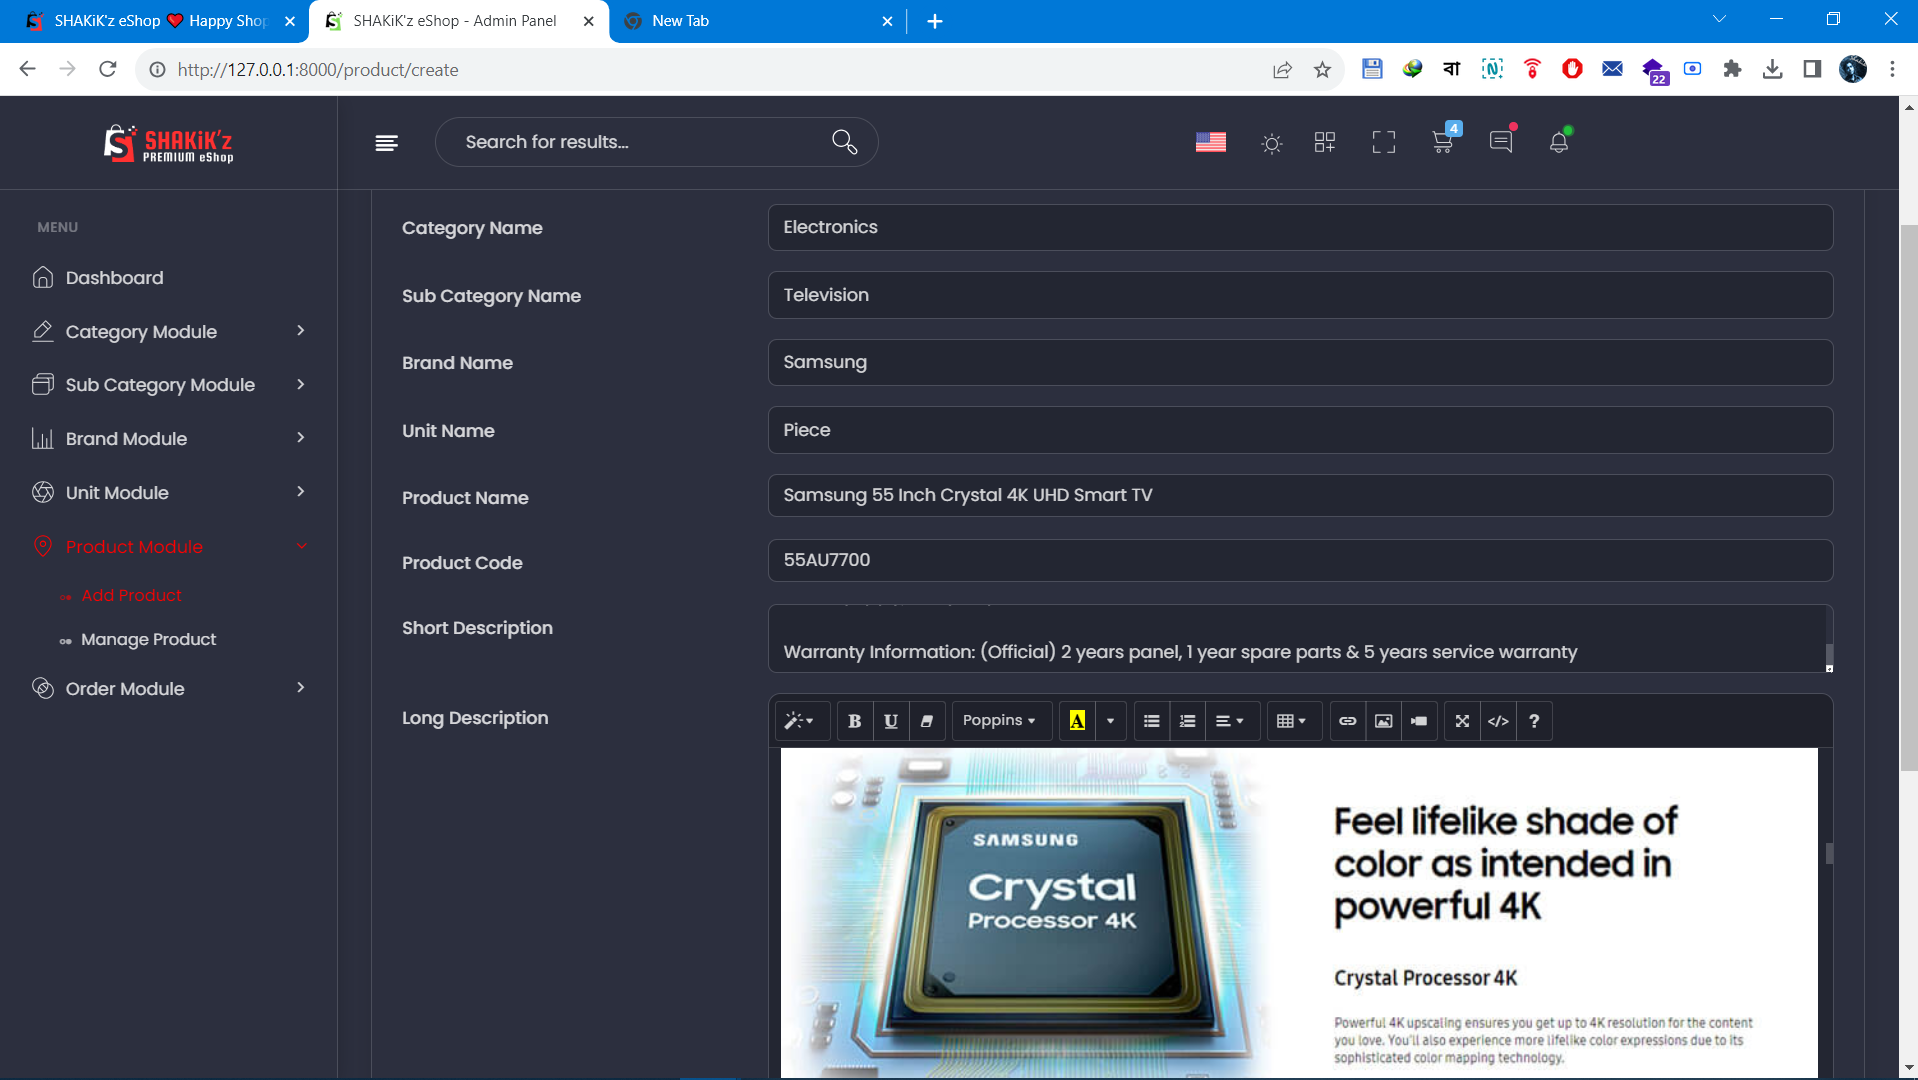Click the share page icon in address bar

[x=1282, y=69]
